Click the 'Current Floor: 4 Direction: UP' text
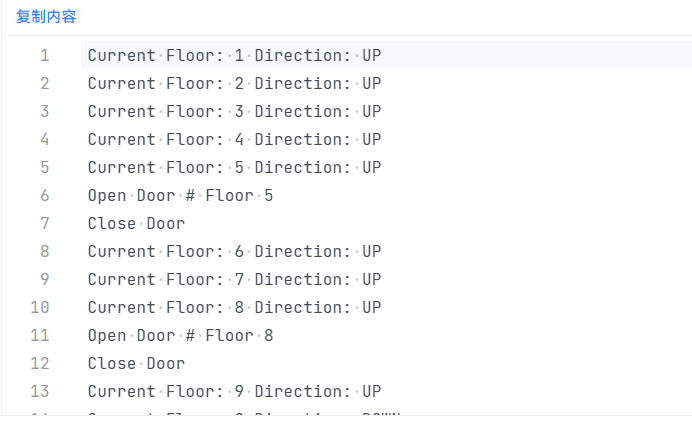The width and height of the screenshot is (692, 436). click(234, 140)
